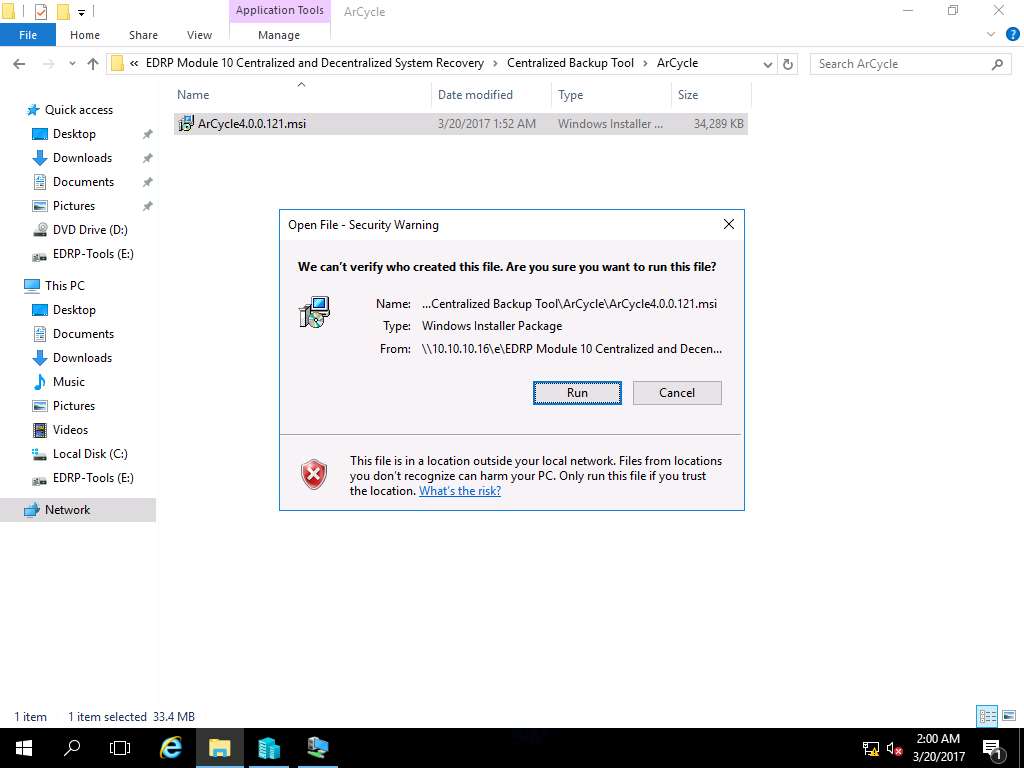1024x768 pixels.
Task: Open Documents under Quick access
Action: click(x=83, y=182)
